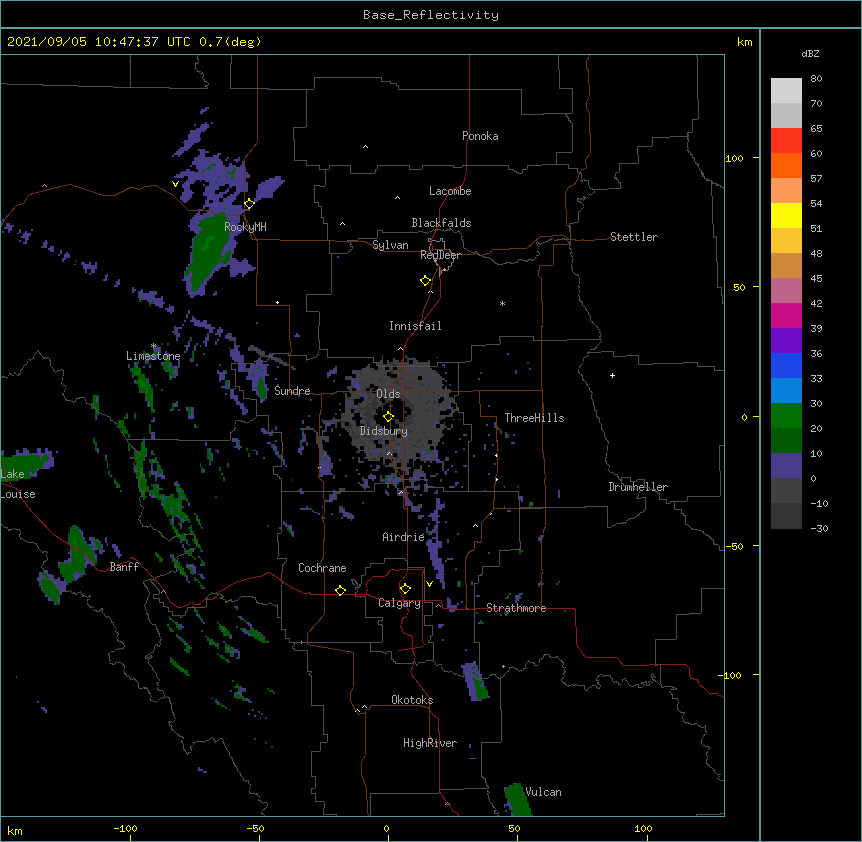Screen dimensions: 862x842
Task: Click the Olds city label
Action: (x=388, y=394)
